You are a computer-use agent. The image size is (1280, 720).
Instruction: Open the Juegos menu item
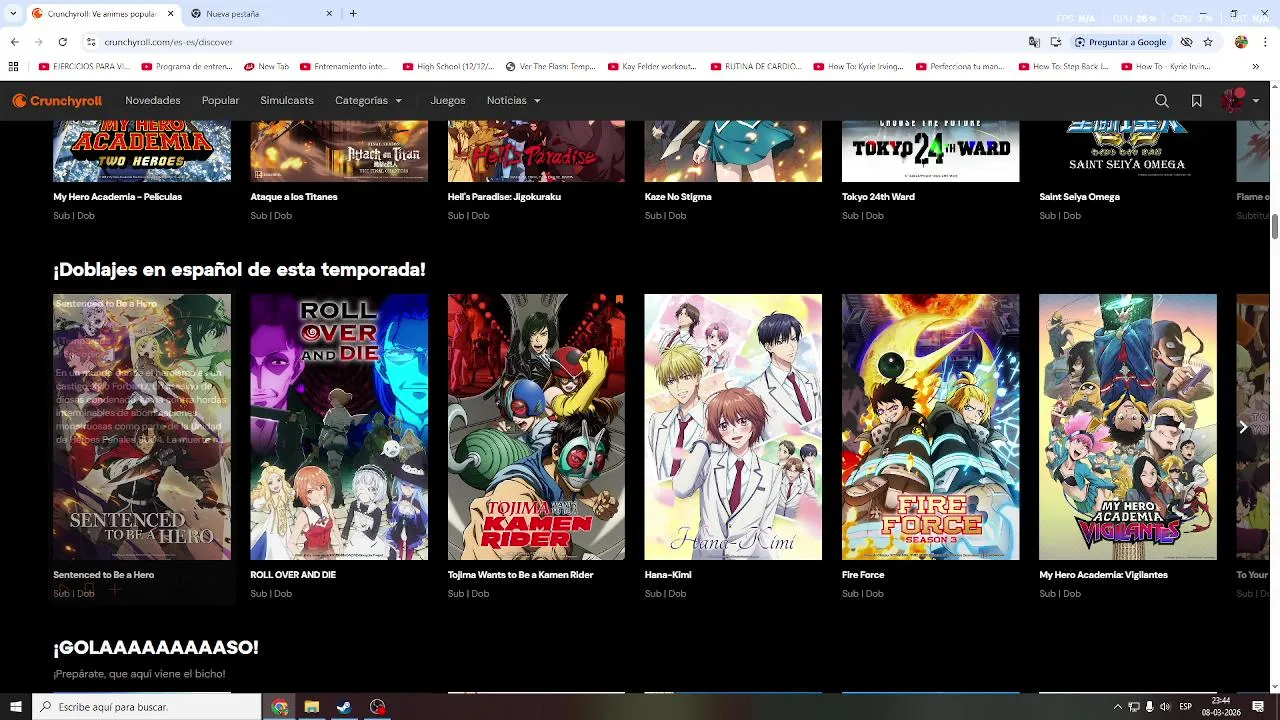448,101
